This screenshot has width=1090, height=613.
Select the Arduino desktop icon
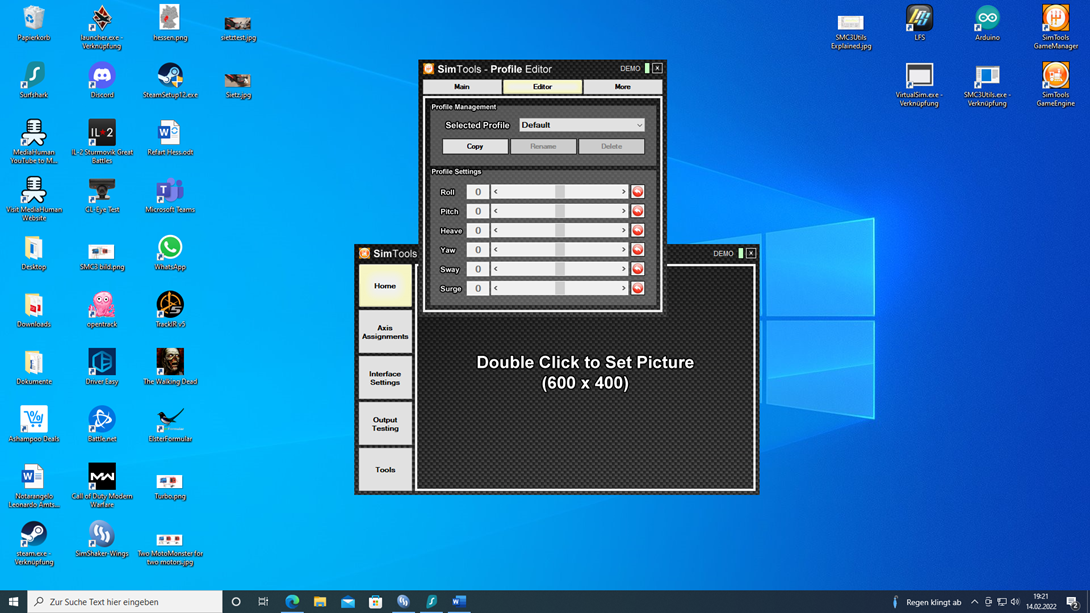click(x=987, y=24)
